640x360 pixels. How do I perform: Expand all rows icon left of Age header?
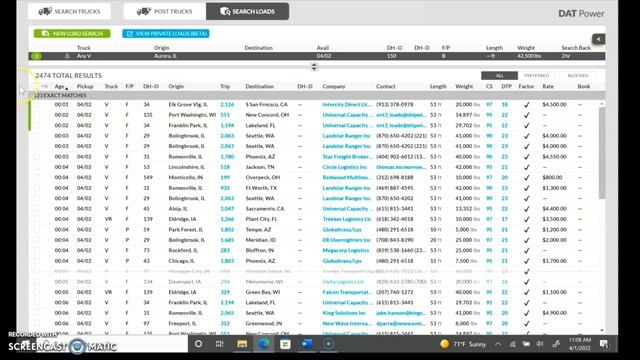tap(44, 87)
